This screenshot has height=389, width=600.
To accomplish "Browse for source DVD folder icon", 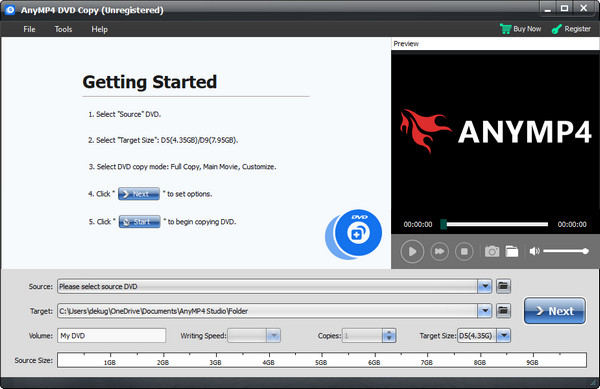I will 503,286.
